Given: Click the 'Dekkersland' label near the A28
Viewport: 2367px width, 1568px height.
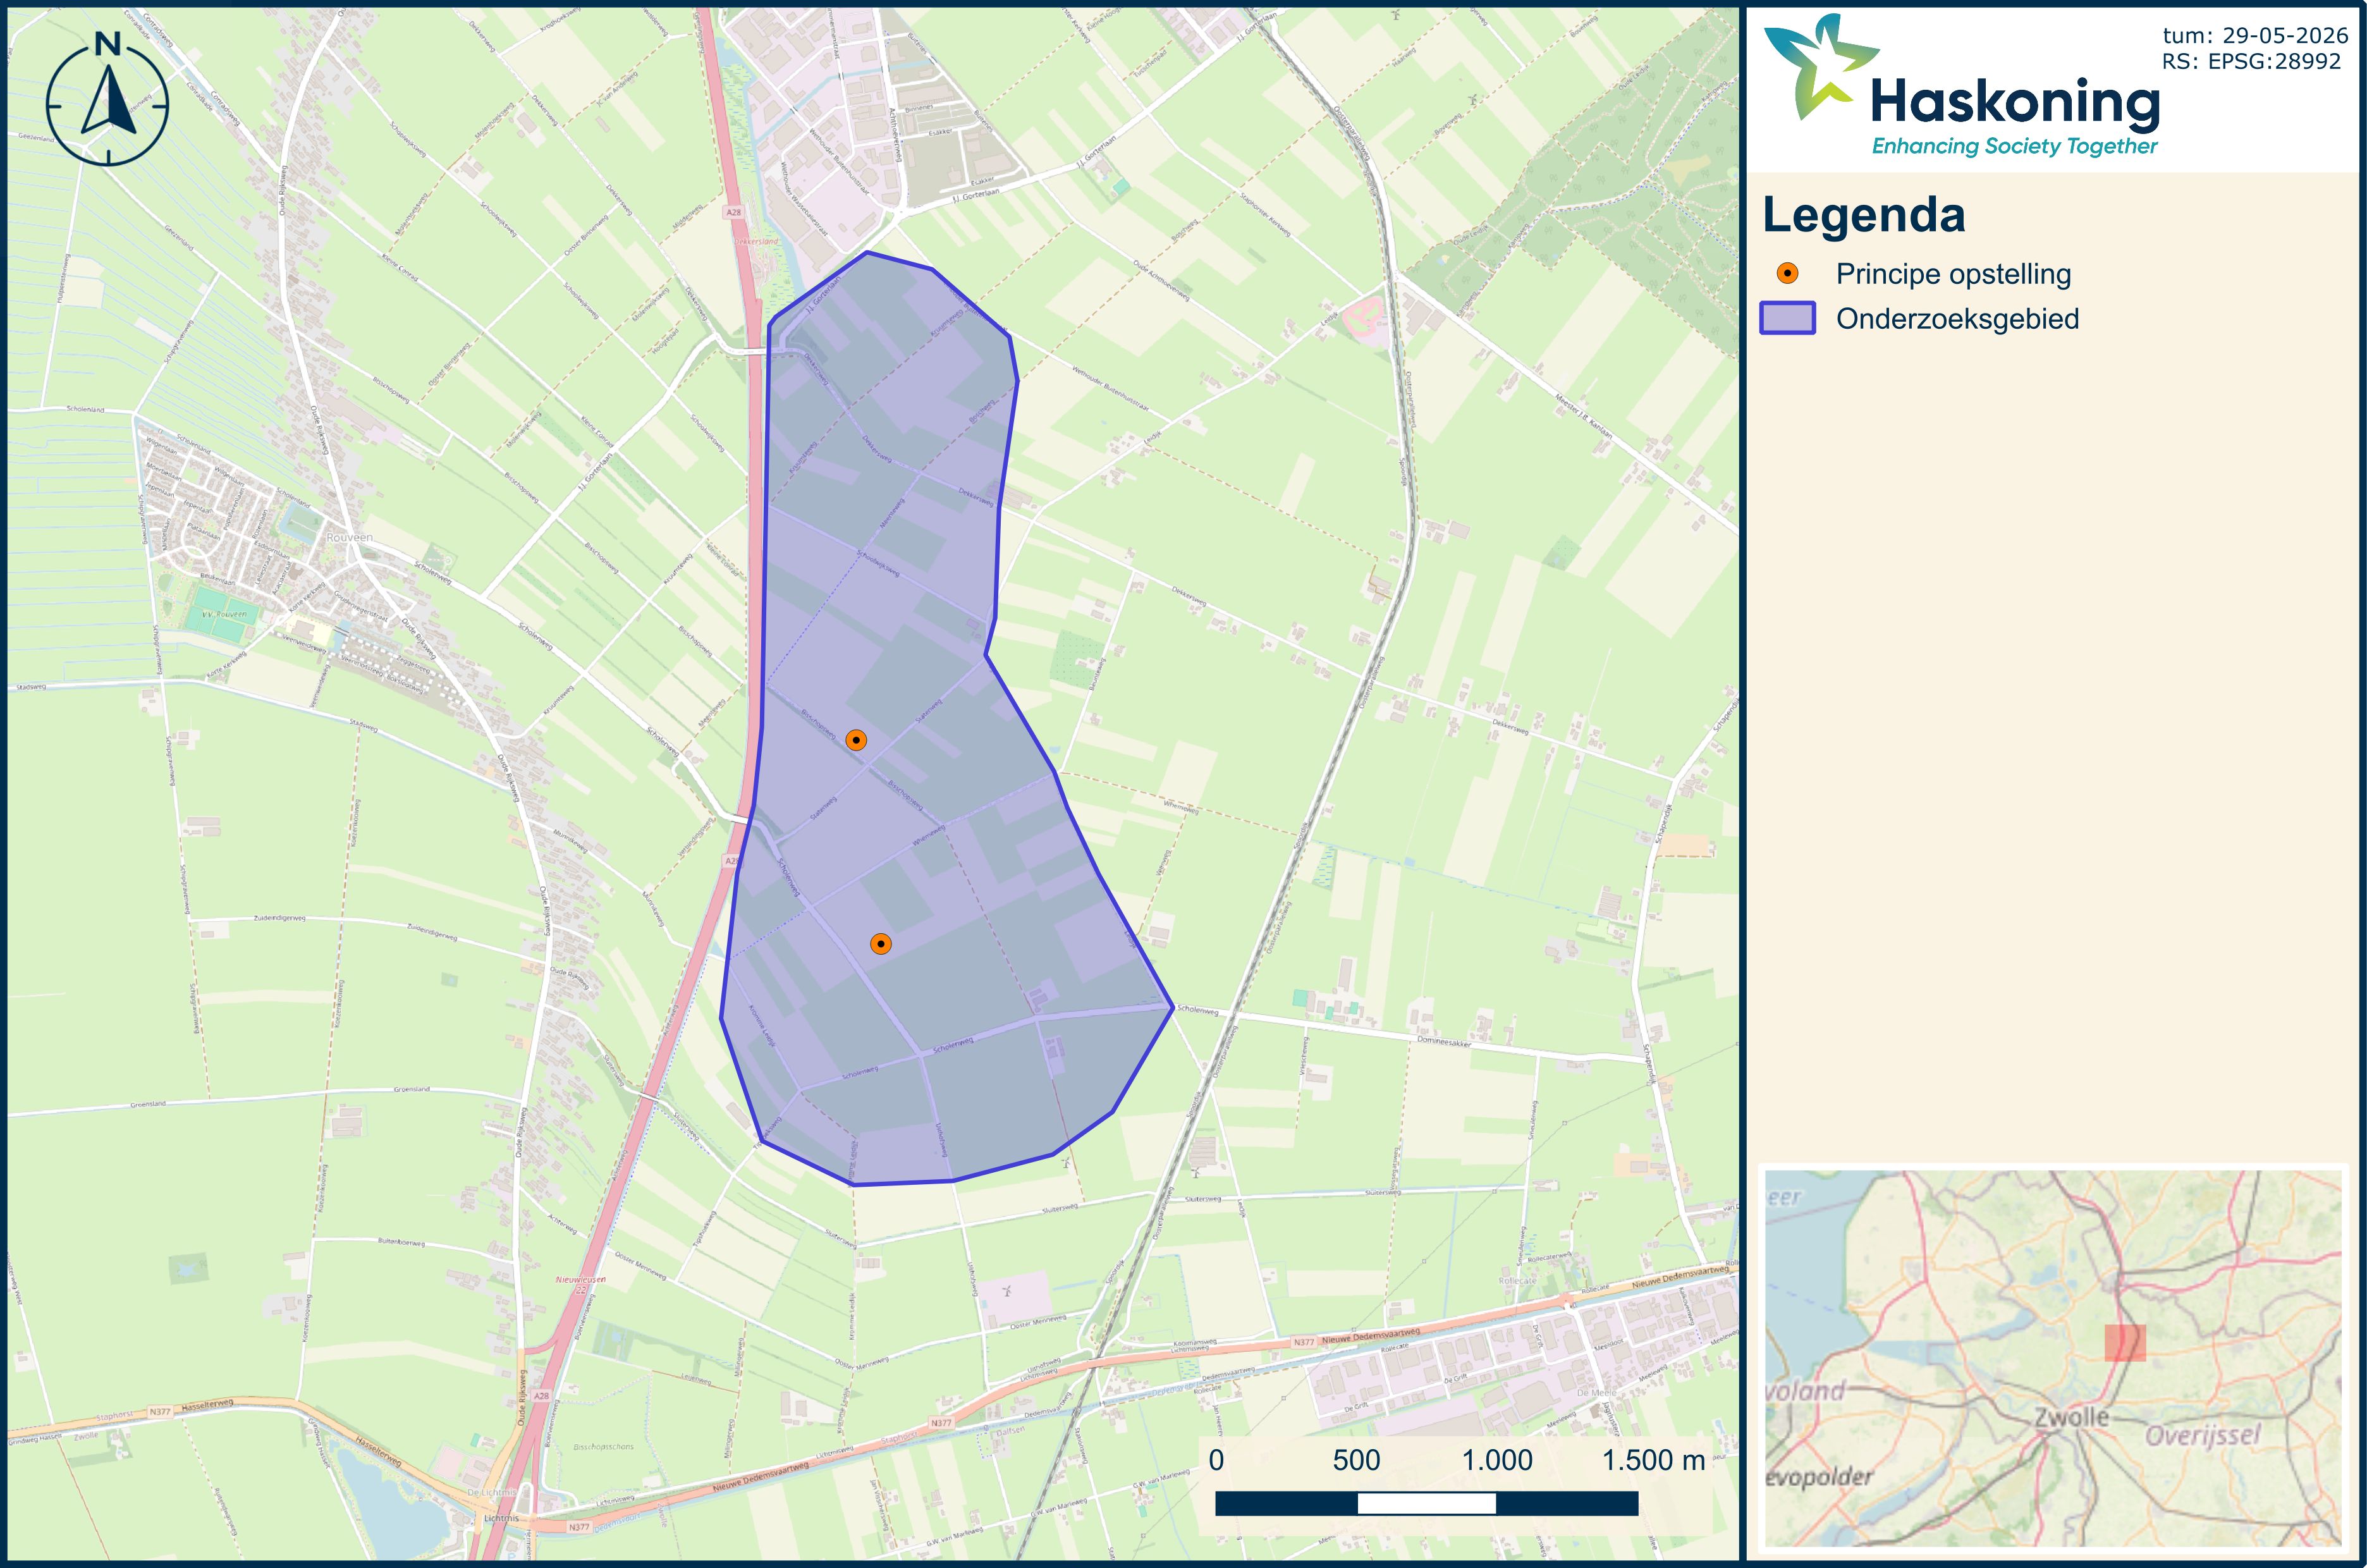Looking at the screenshot, I should point(755,242).
